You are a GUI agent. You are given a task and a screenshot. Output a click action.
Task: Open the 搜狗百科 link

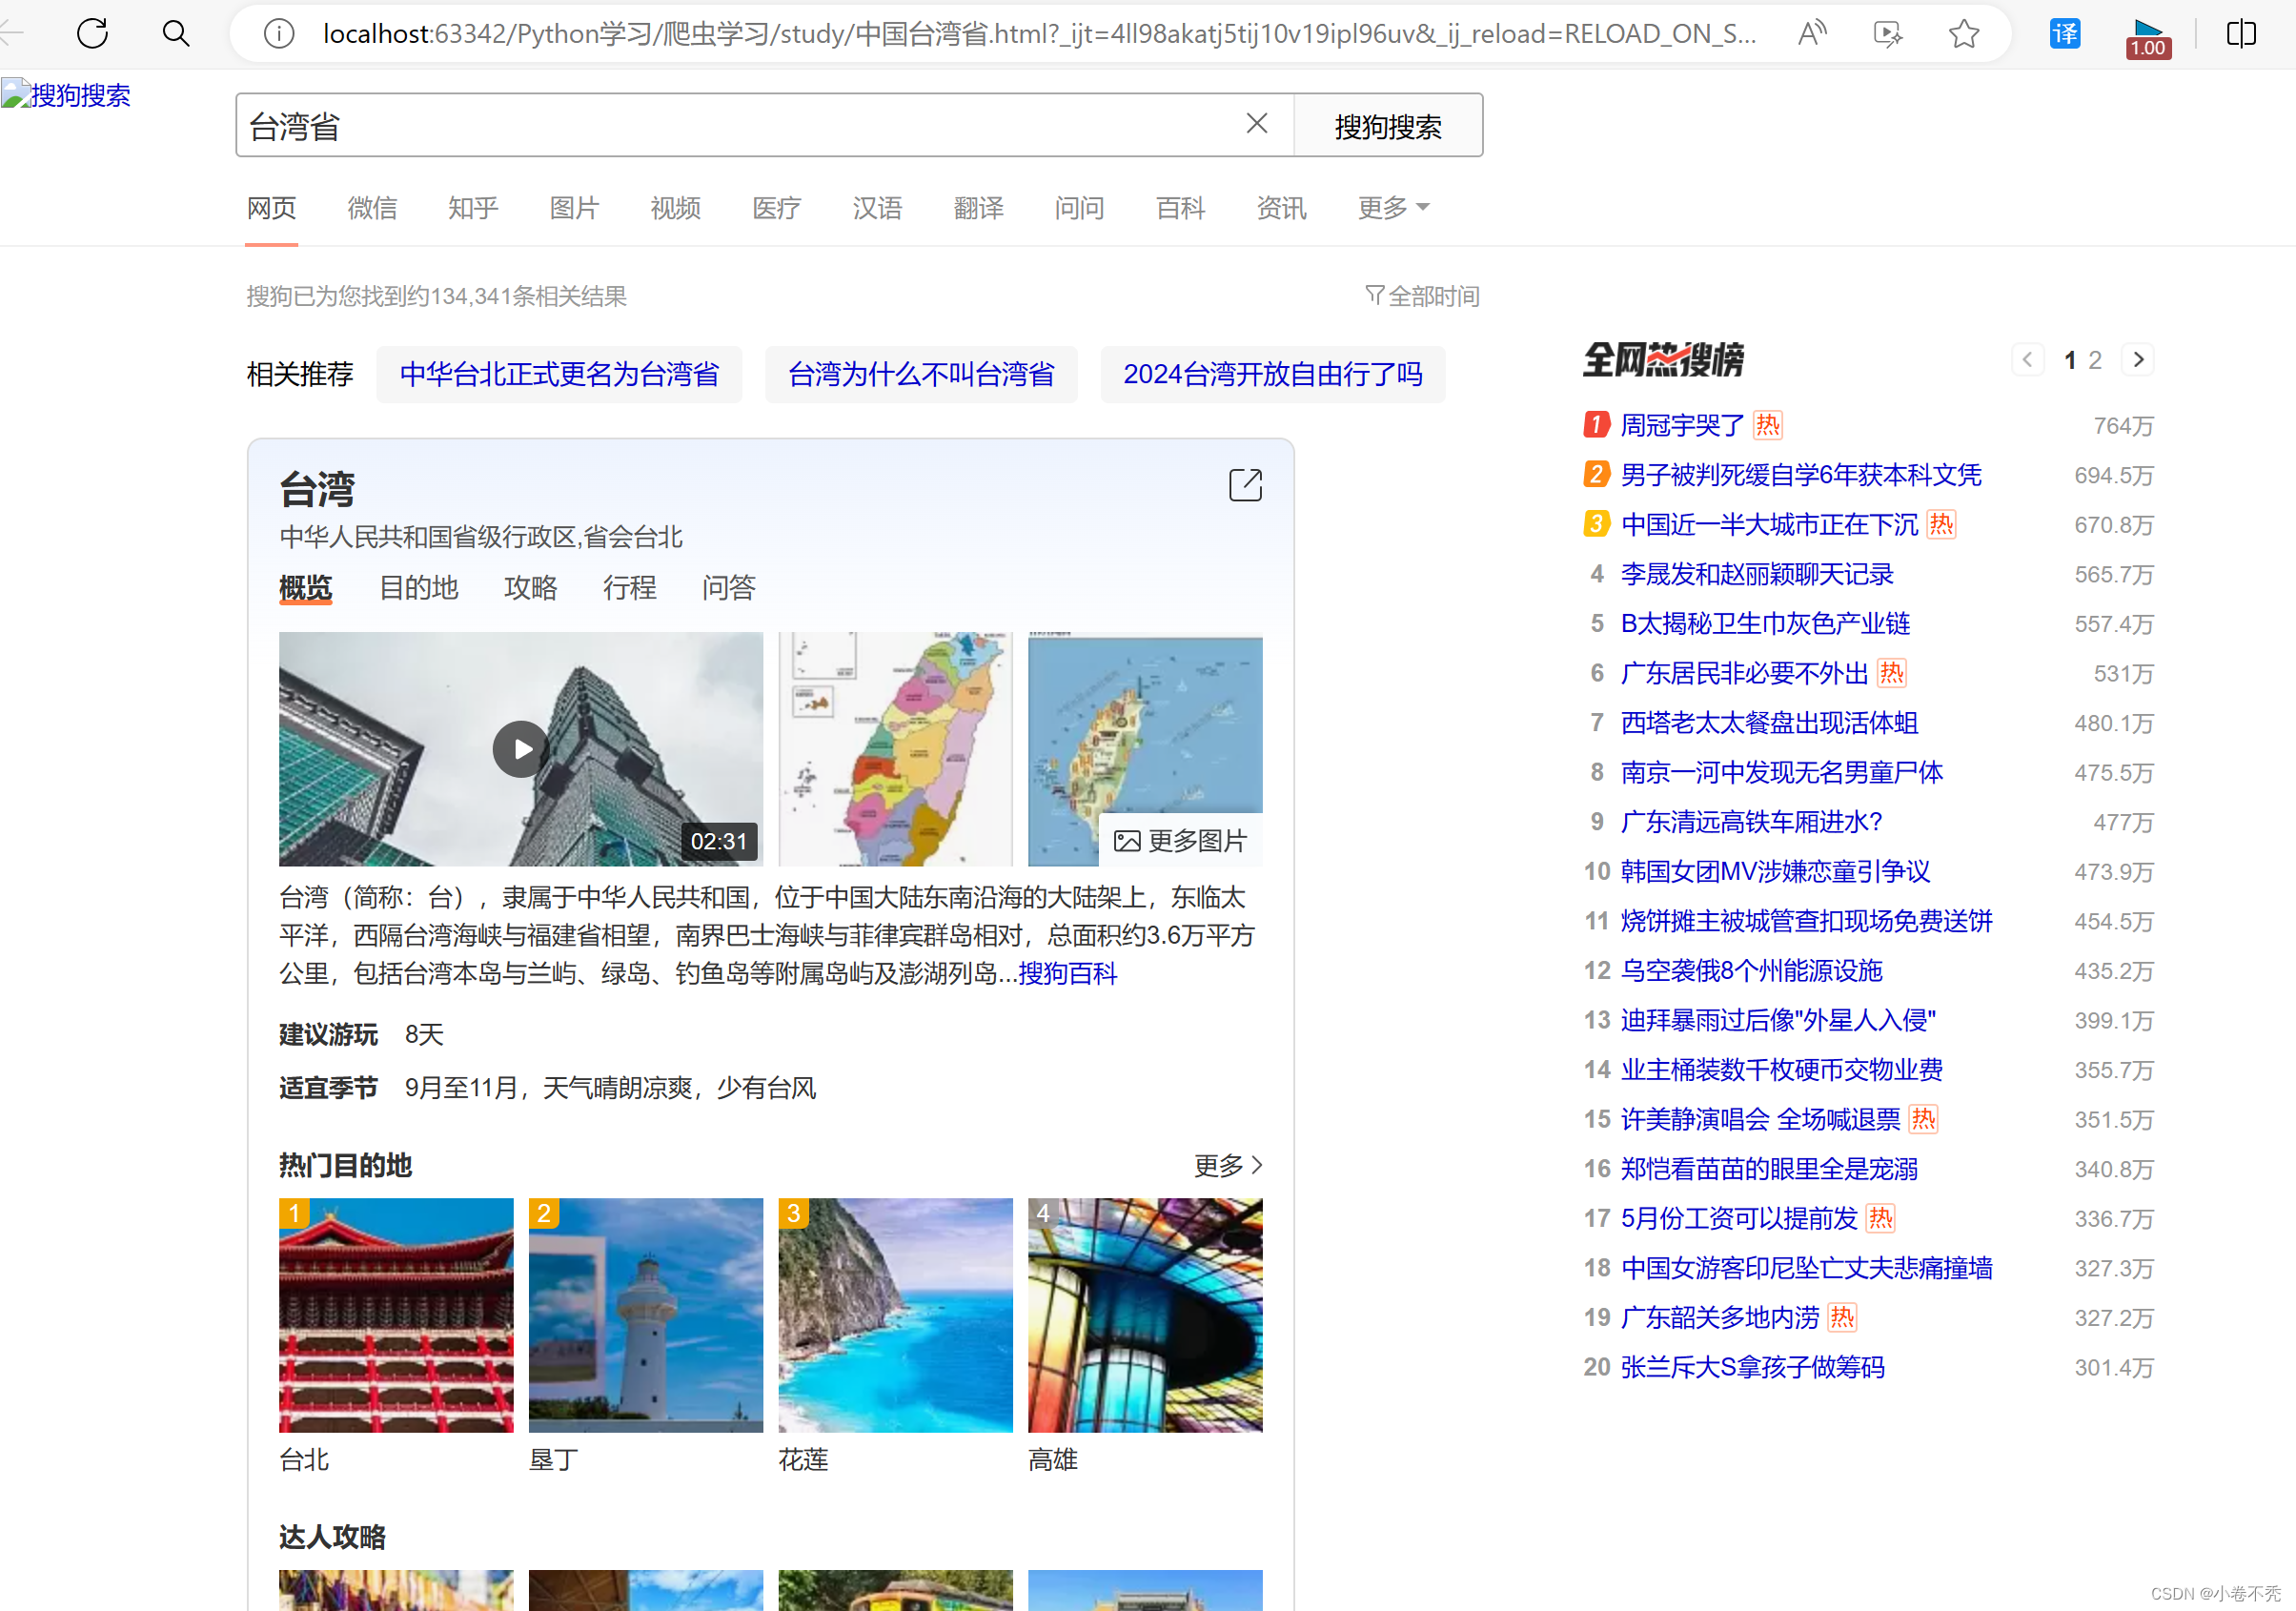click(1067, 973)
